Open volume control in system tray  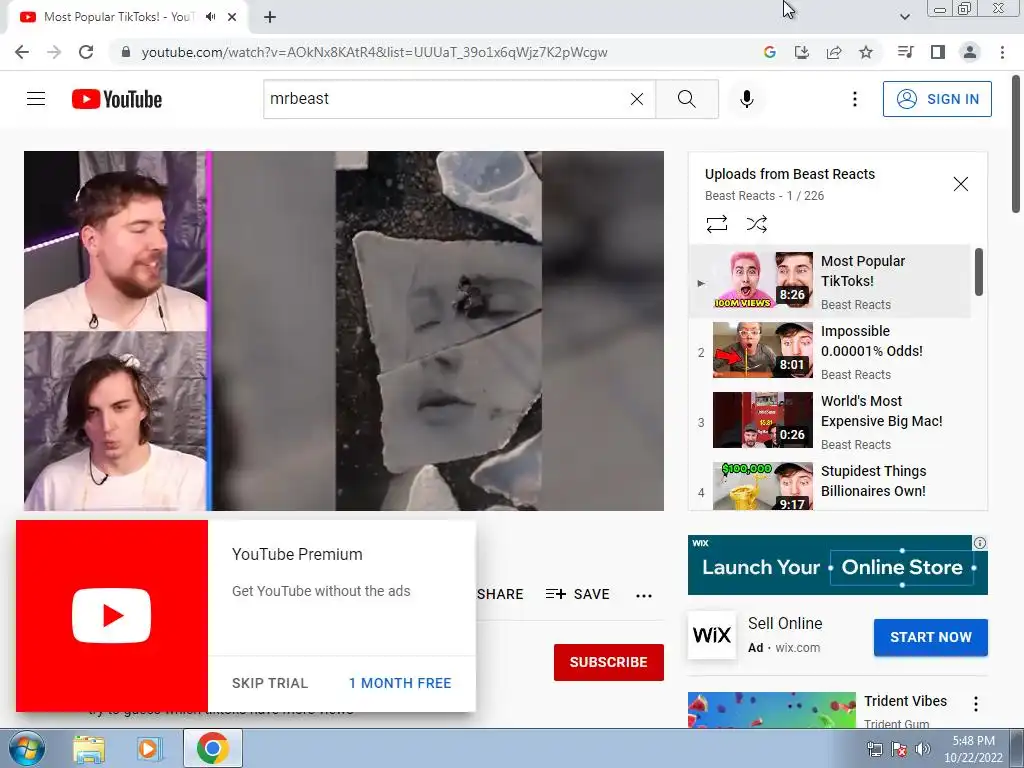point(922,749)
